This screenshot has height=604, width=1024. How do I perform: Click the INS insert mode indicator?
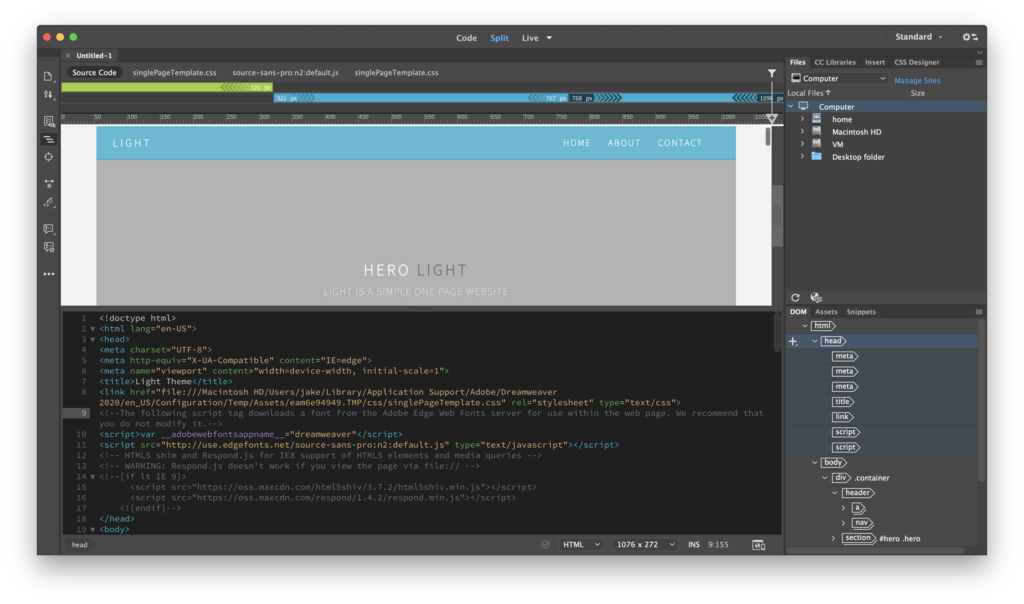(x=694, y=545)
